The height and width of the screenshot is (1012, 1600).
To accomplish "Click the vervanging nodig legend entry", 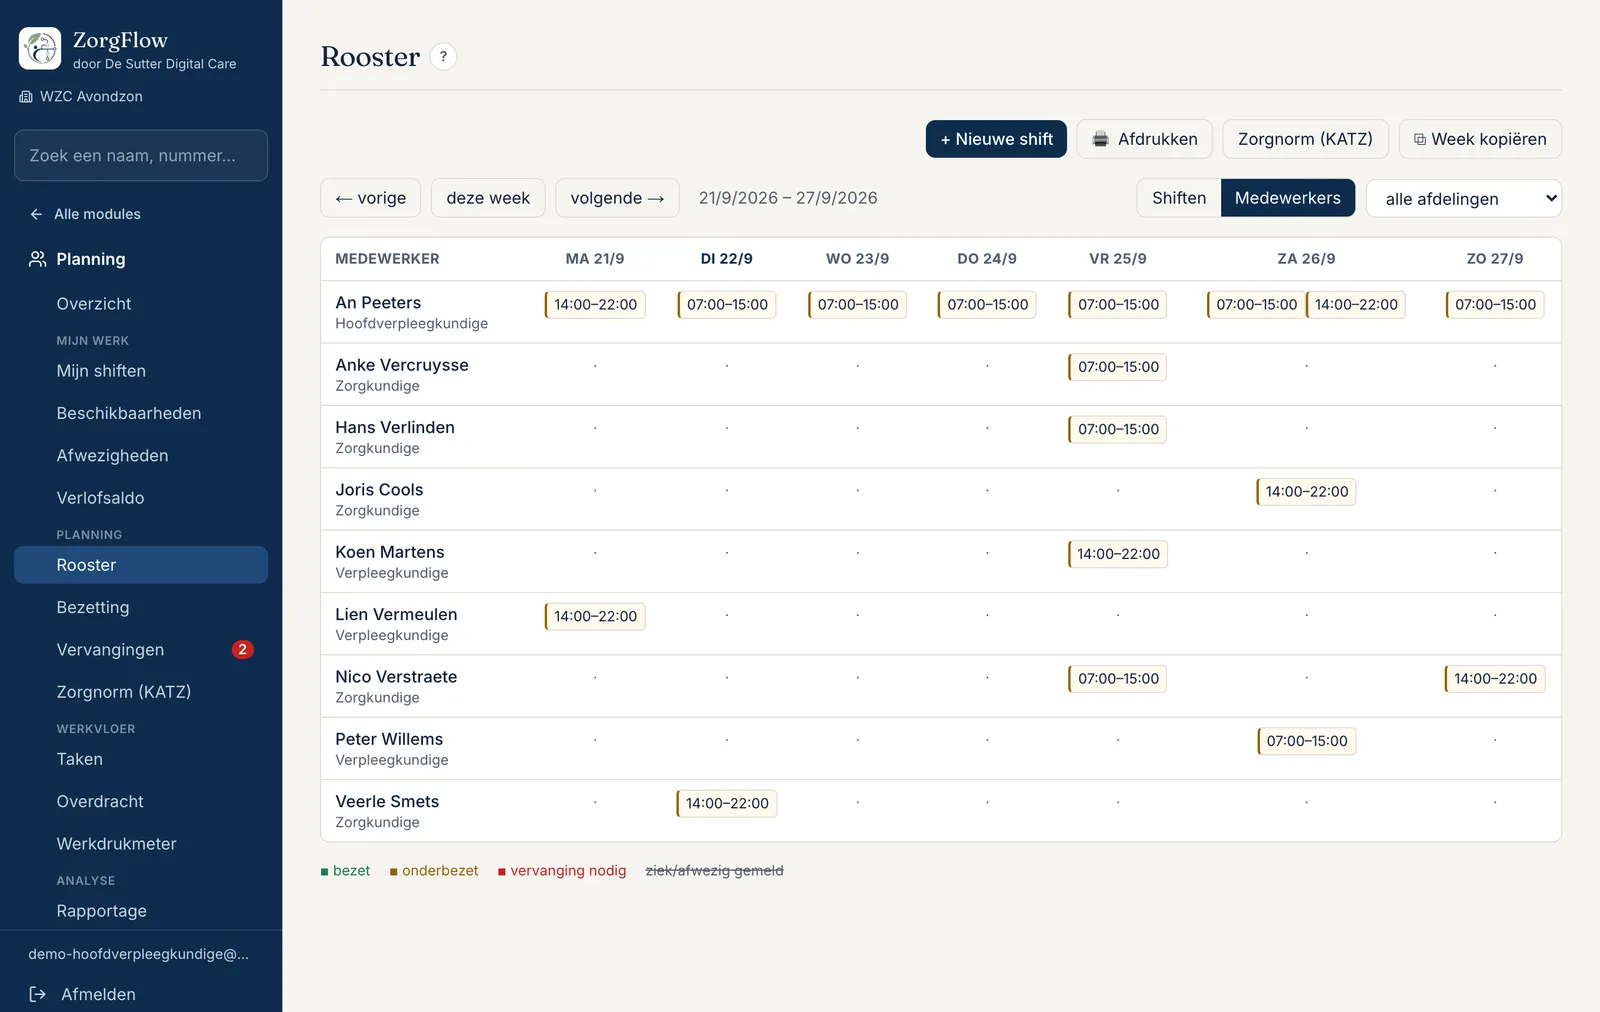I will (x=562, y=871).
